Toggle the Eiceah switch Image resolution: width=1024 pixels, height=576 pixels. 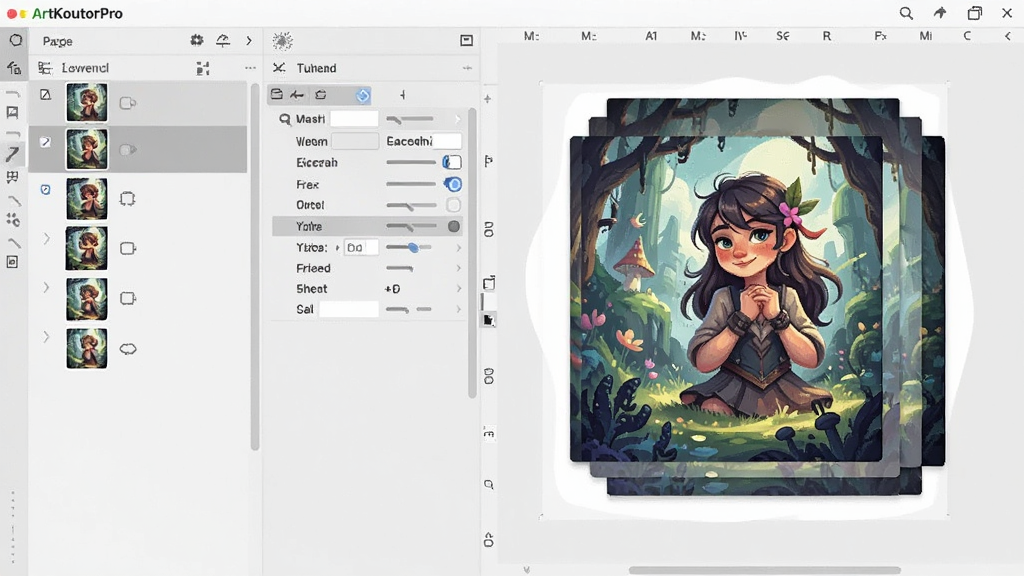452,162
